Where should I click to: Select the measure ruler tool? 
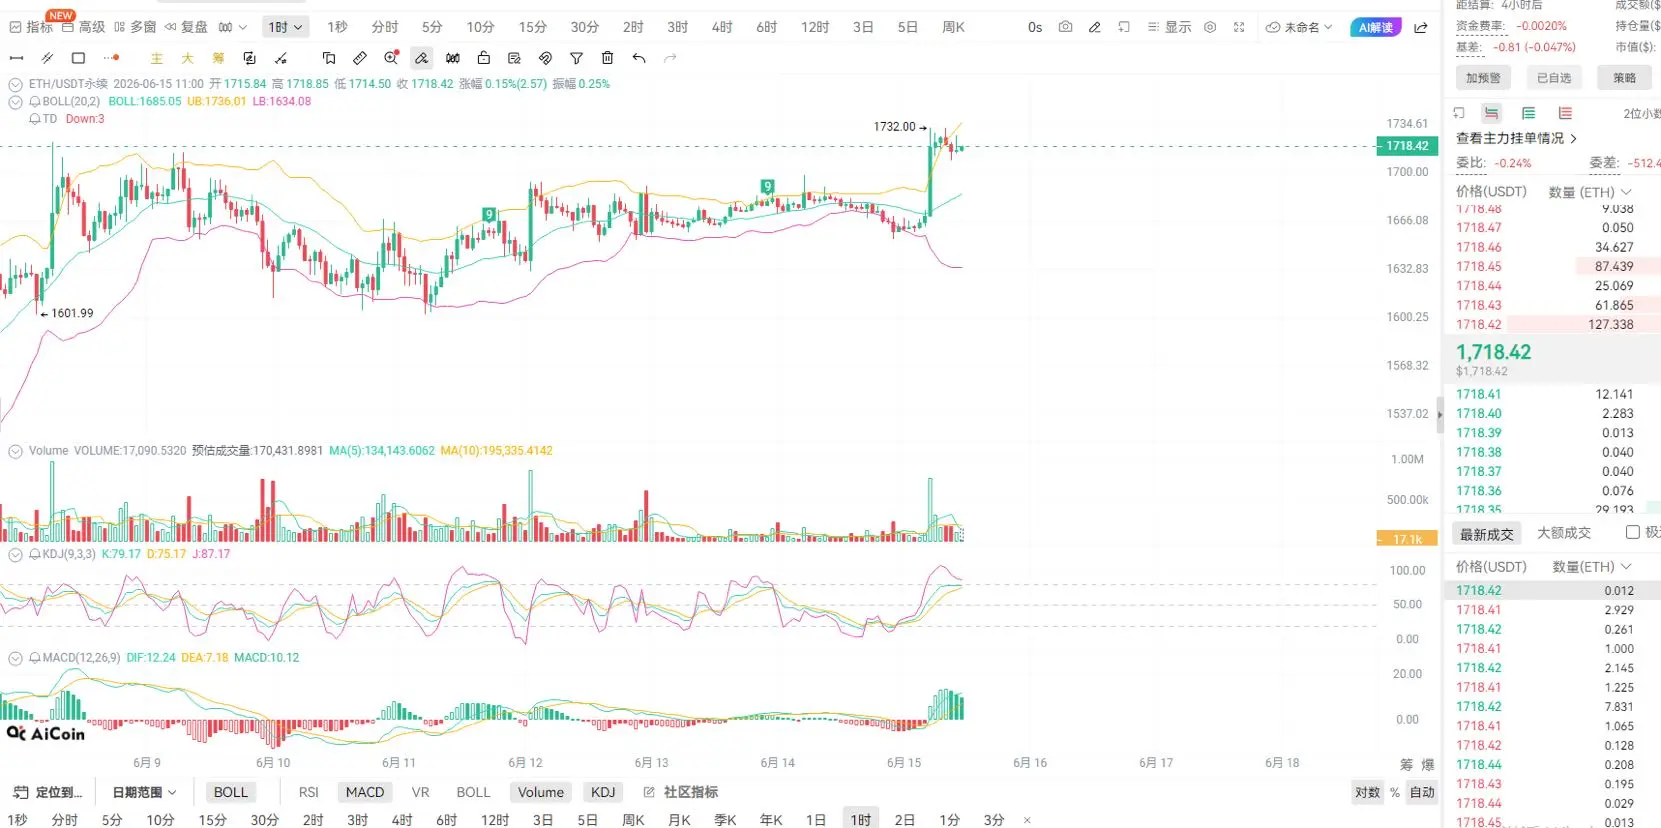[x=360, y=58]
